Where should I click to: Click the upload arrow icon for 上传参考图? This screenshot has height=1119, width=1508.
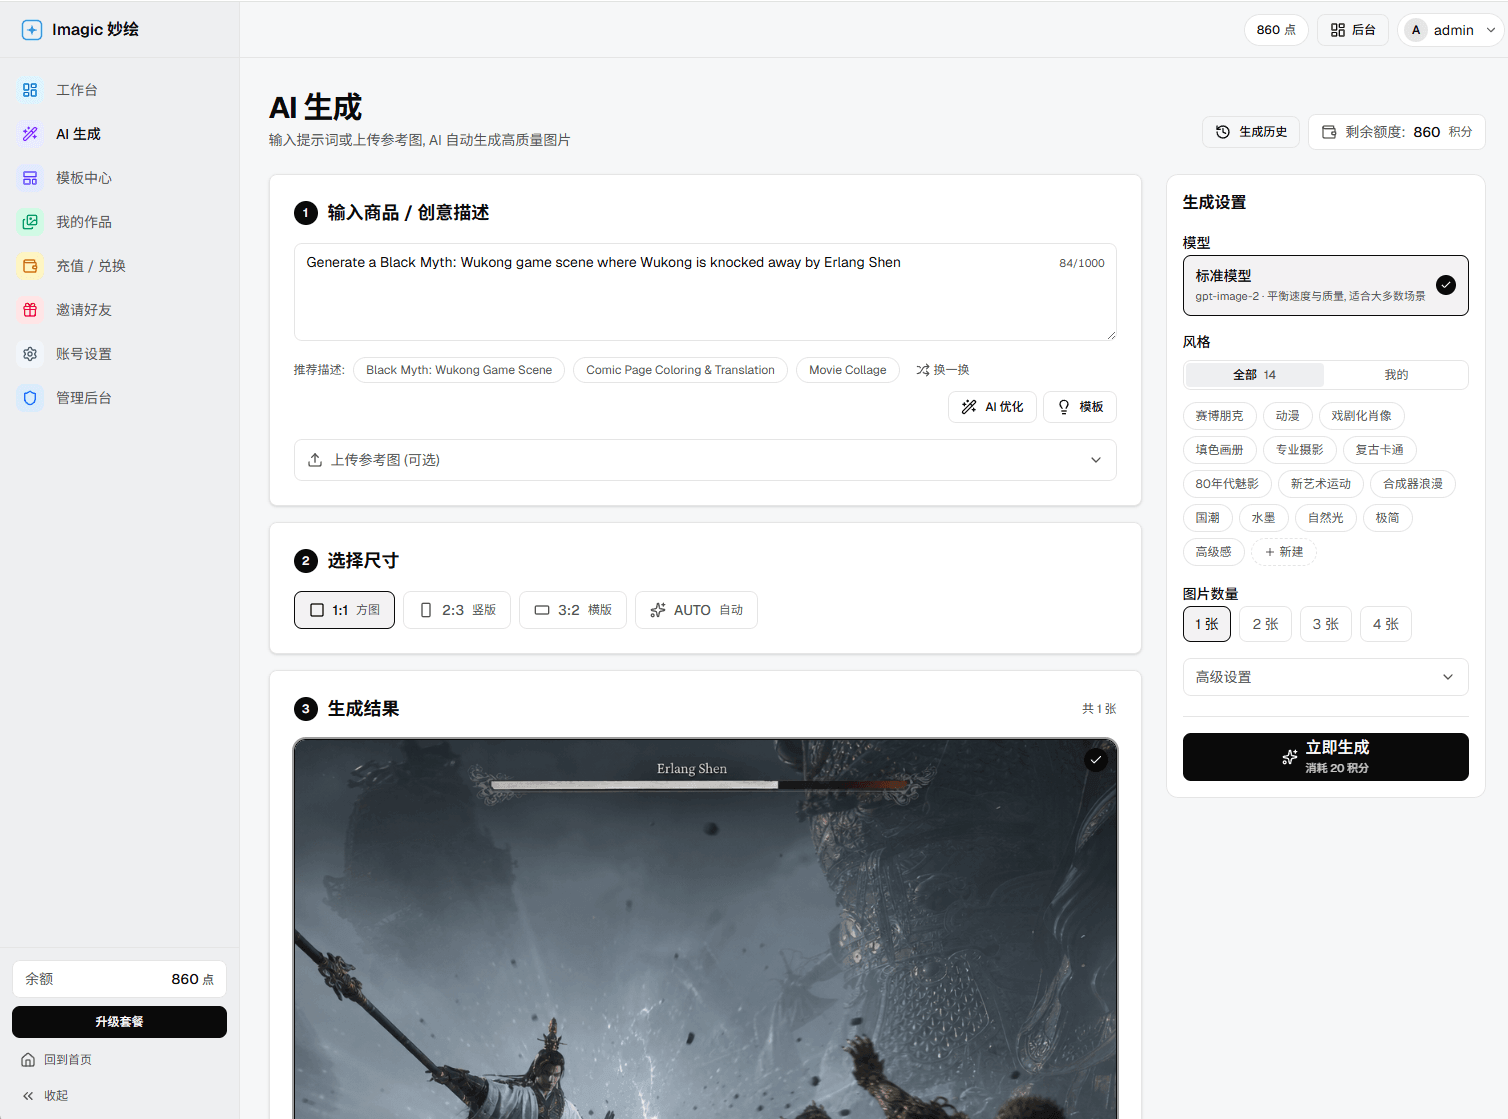(x=315, y=460)
